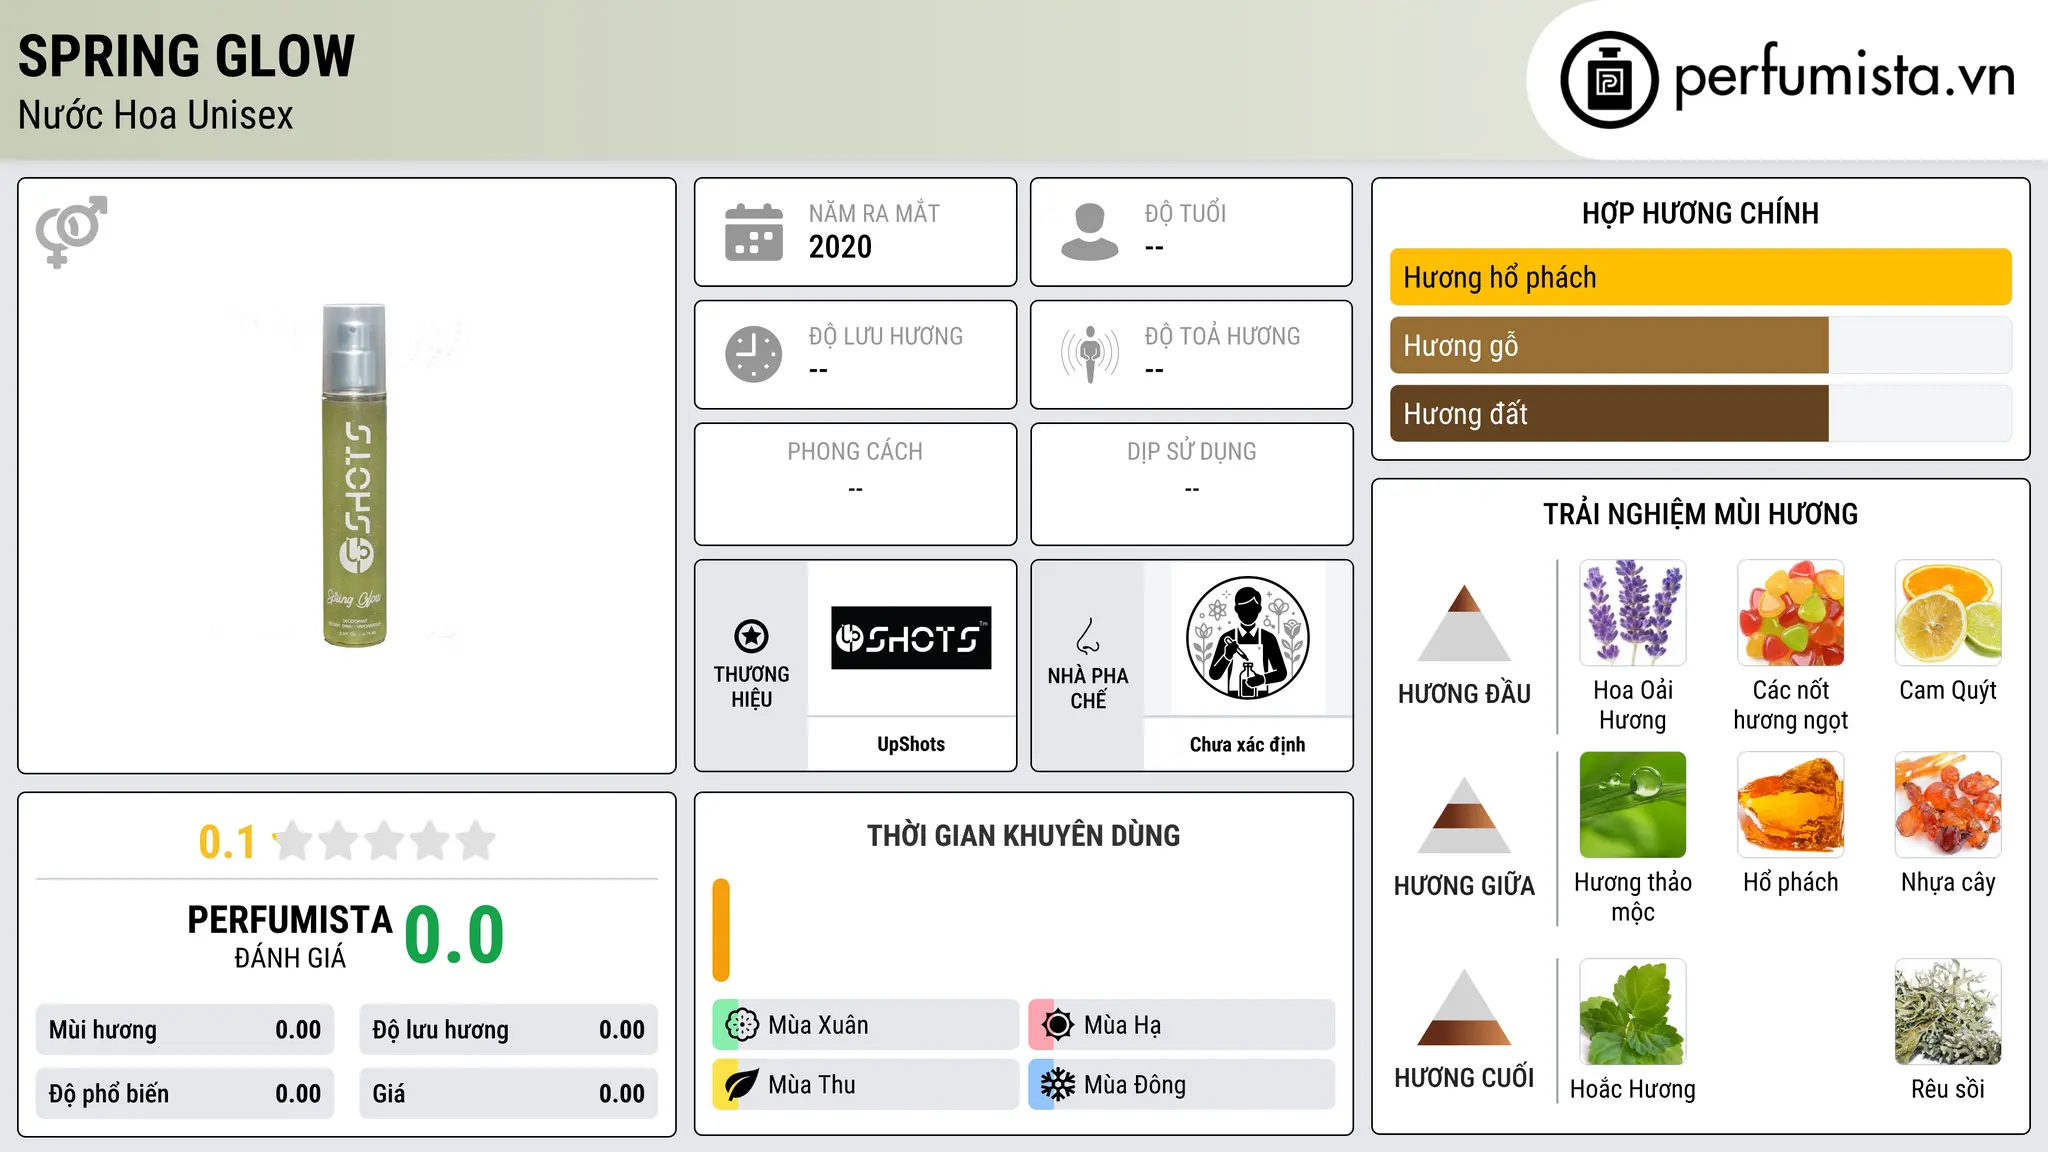Click the Phong cách card heading
Screen dimensions: 2048x1152
(x=855, y=452)
